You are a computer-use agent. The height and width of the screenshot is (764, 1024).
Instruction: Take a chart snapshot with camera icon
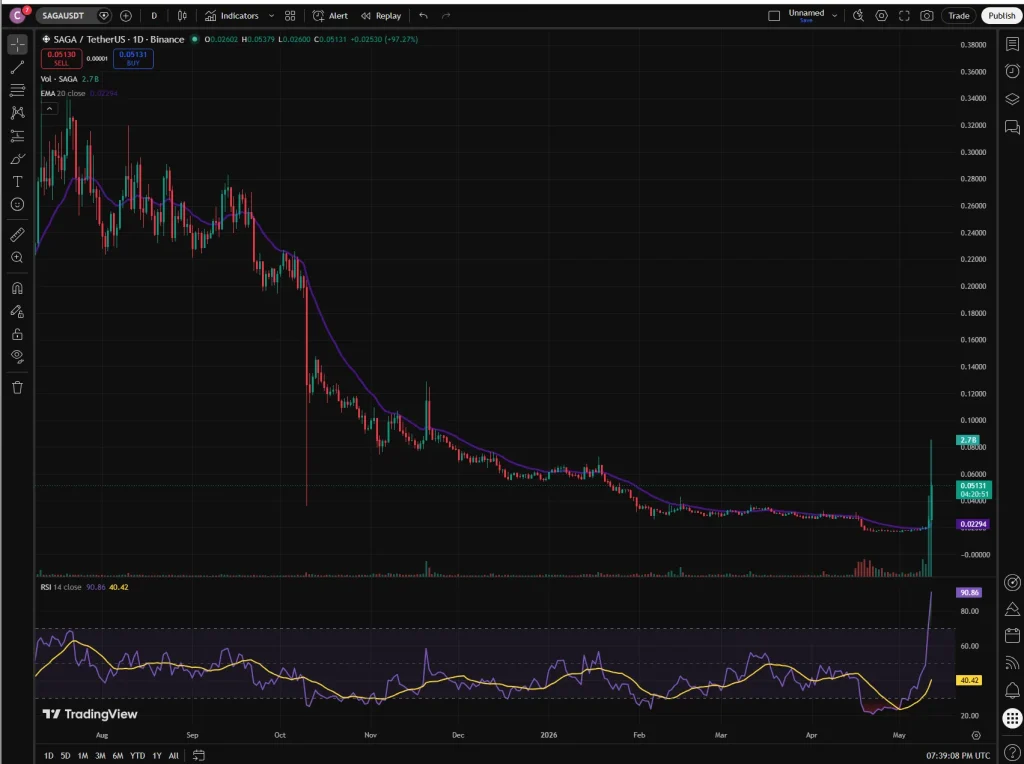click(x=927, y=16)
